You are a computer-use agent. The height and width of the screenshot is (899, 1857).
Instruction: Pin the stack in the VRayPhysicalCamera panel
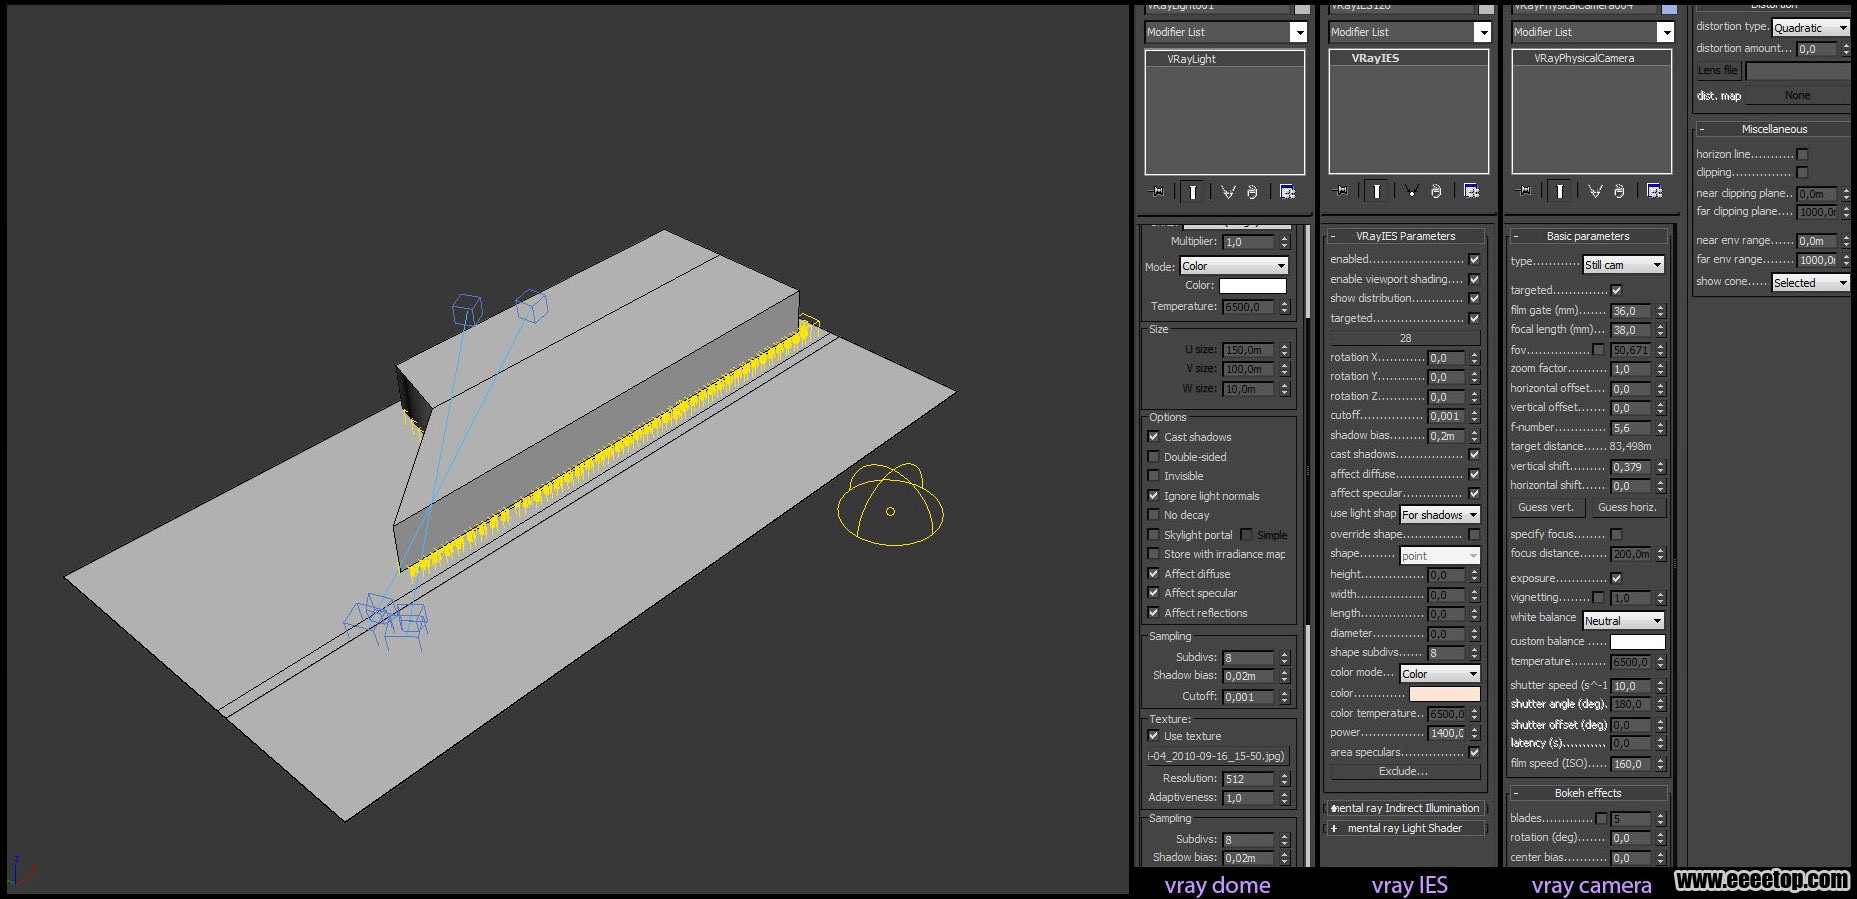click(1525, 191)
